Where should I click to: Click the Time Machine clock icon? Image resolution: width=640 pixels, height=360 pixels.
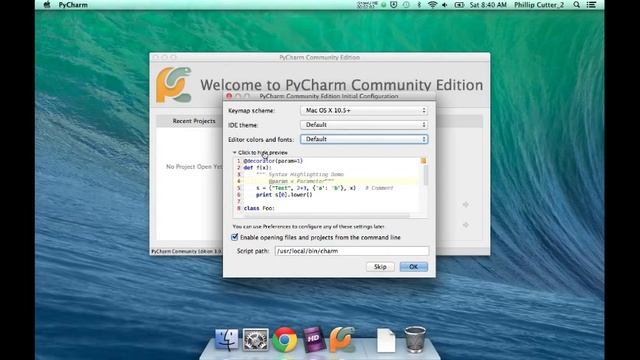point(406,5)
